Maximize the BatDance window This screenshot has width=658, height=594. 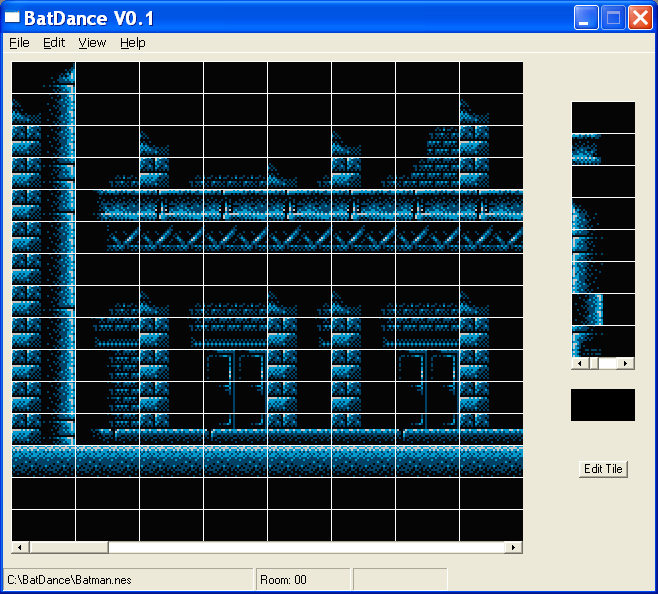coord(613,17)
